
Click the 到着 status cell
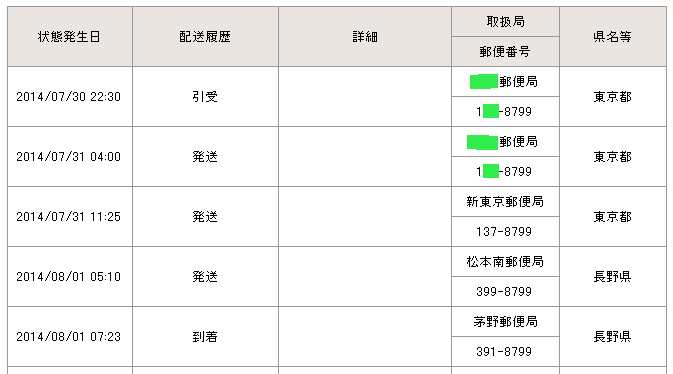[x=205, y=337]
